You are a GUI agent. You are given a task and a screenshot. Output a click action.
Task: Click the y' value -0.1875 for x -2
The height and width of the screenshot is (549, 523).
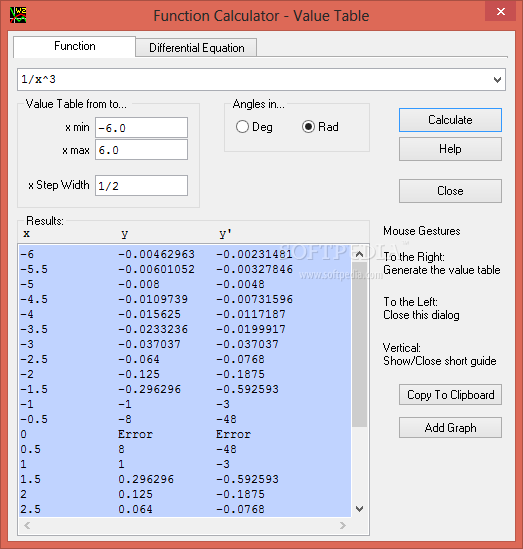click(240, 374)
